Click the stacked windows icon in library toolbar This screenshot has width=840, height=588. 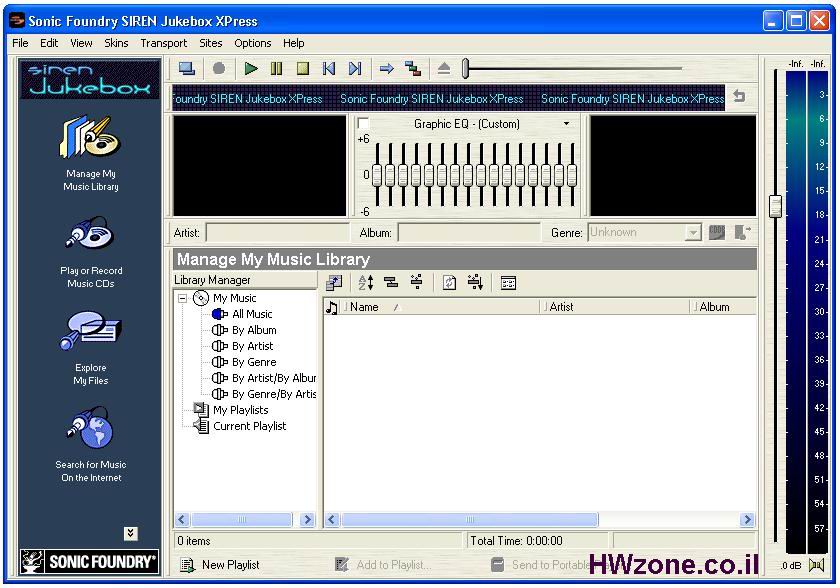pos(334,282)
